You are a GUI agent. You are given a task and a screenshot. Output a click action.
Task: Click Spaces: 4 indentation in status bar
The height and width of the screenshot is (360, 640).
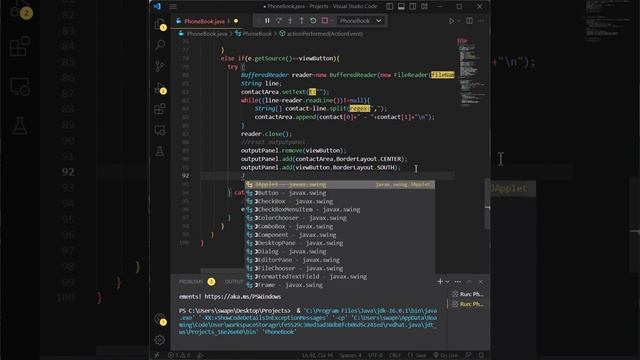[351, 356]
